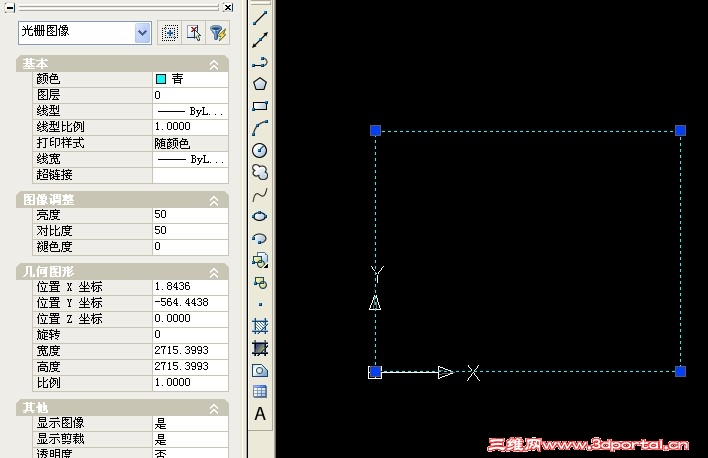This screenshot has height=458, width=708.
Task: Select the Insert Block tool
Action: click(260, 260)
